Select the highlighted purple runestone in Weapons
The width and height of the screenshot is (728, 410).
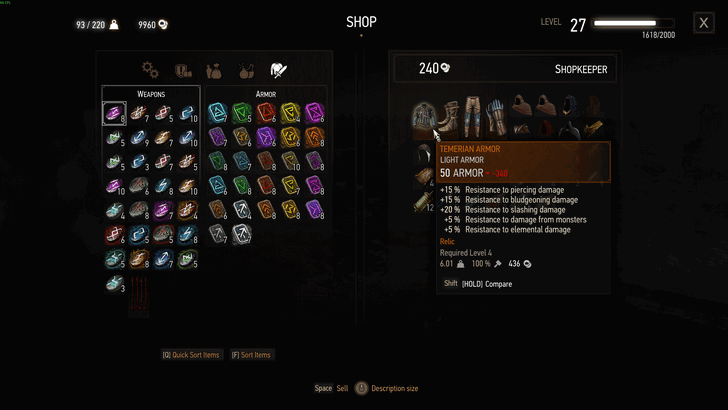pos(114,113)
